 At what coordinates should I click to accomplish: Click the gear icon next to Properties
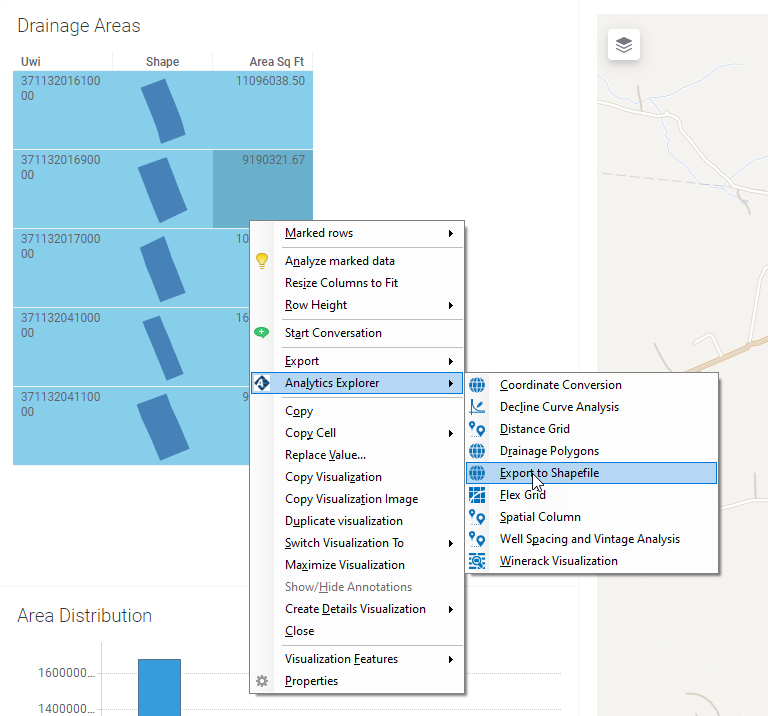click(262, 681)
